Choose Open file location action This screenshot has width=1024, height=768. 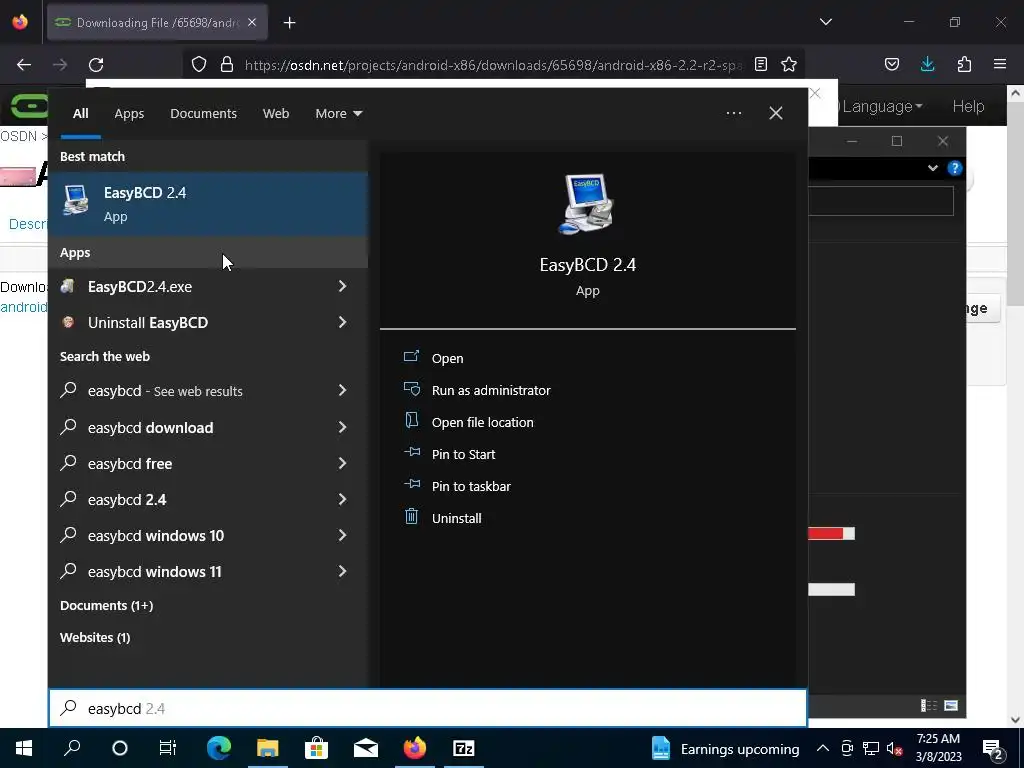click(482, 423)
